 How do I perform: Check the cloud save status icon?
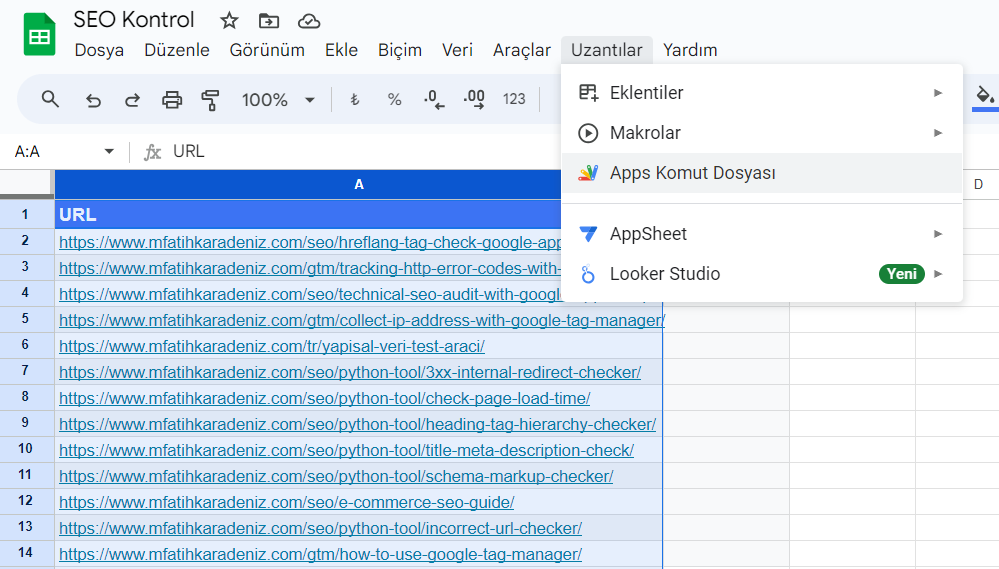[x=309, y=21]
